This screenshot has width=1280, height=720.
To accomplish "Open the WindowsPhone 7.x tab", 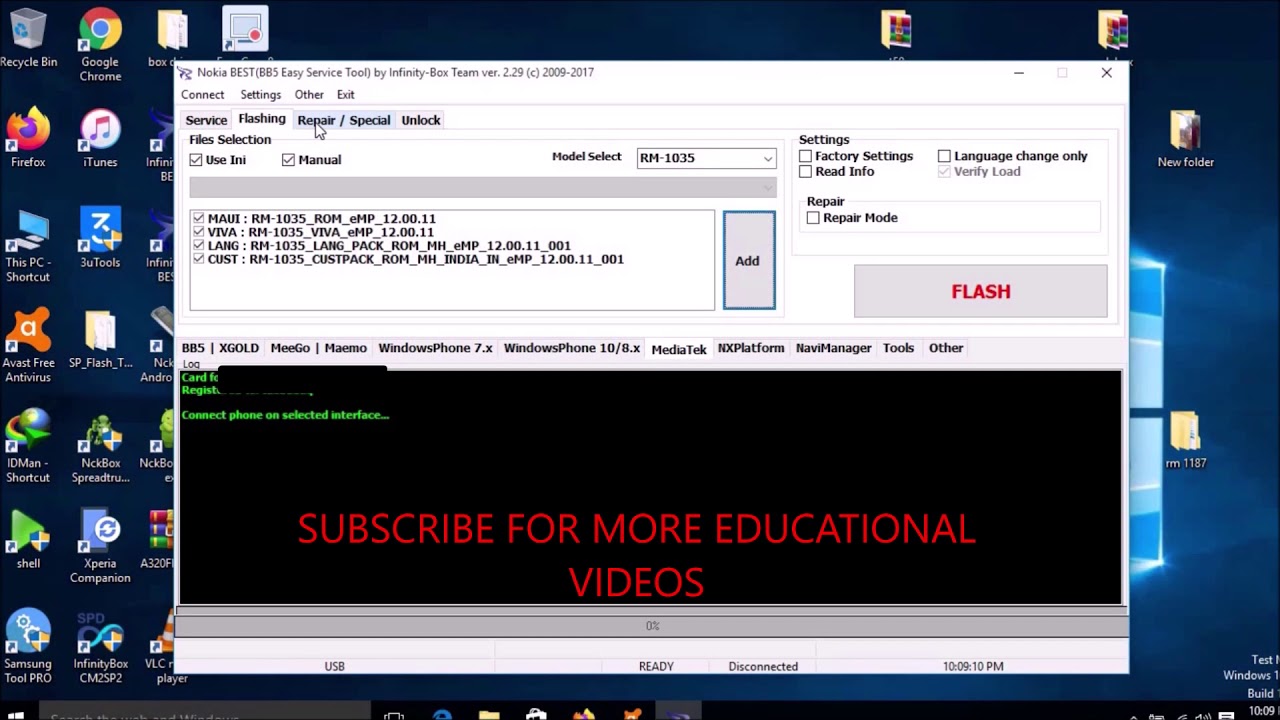I will (x=435, y=348).
